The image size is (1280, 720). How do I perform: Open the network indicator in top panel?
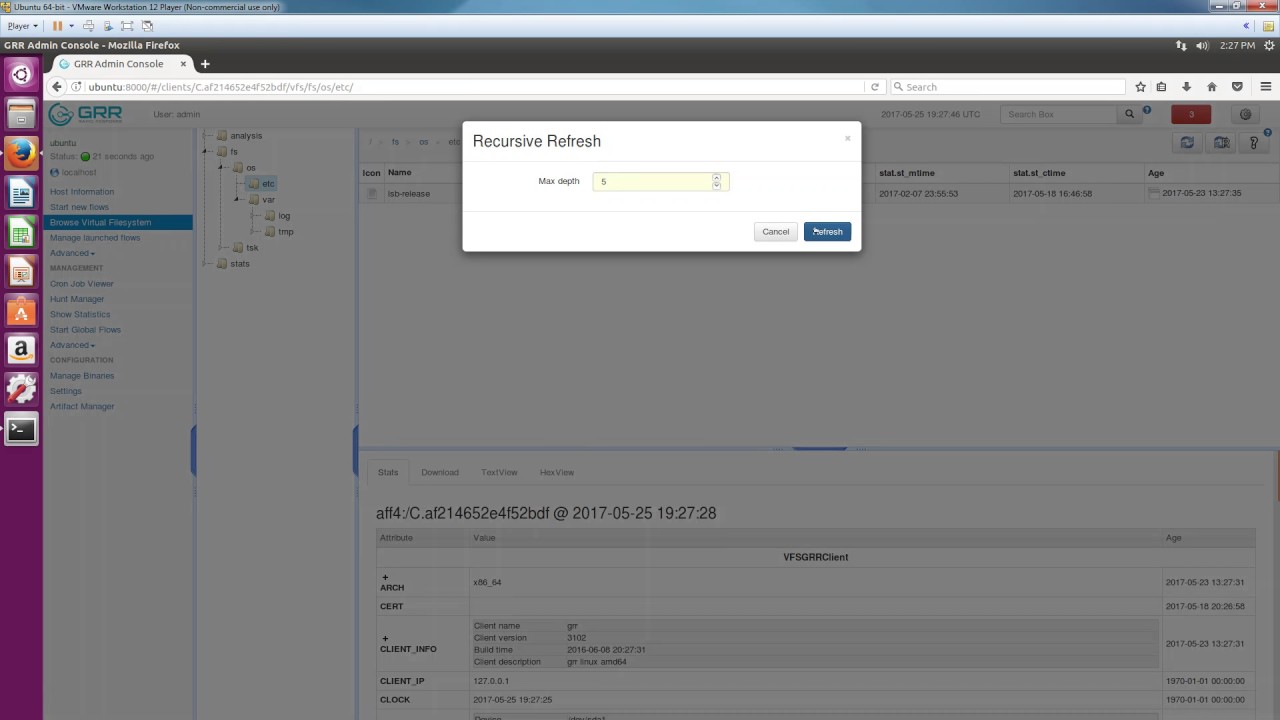point(1181,45)
